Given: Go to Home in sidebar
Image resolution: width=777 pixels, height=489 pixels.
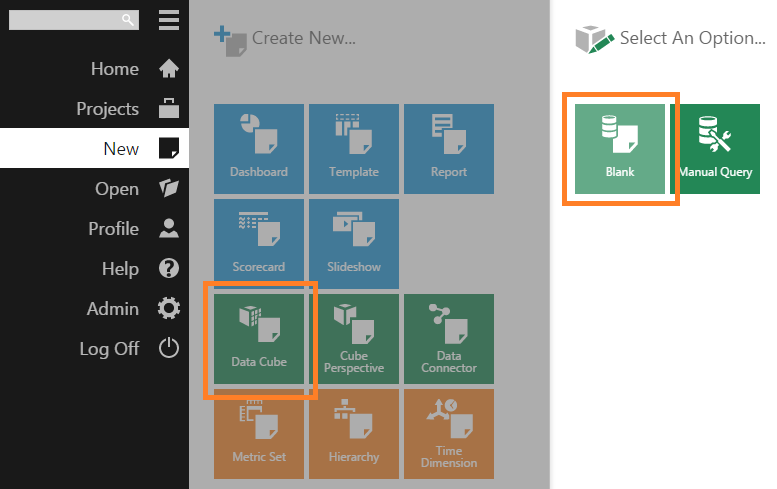Looking at the screenshot, I should (x=115, y=69).
